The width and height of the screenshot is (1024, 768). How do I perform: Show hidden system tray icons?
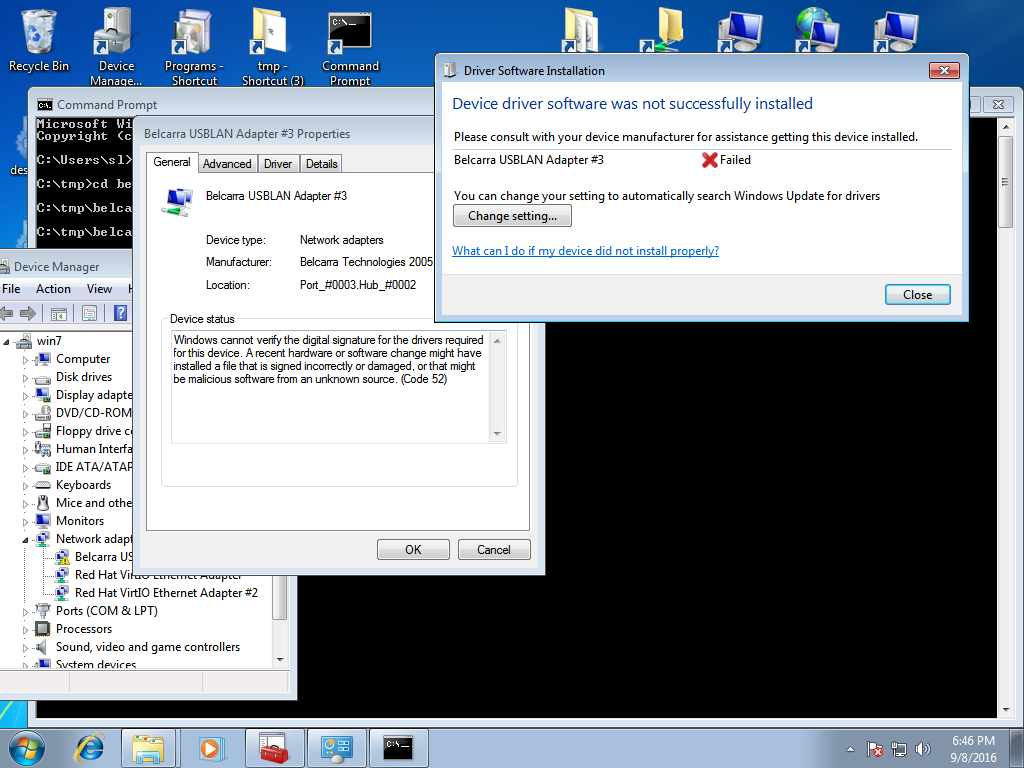click(x=850, y=749)
